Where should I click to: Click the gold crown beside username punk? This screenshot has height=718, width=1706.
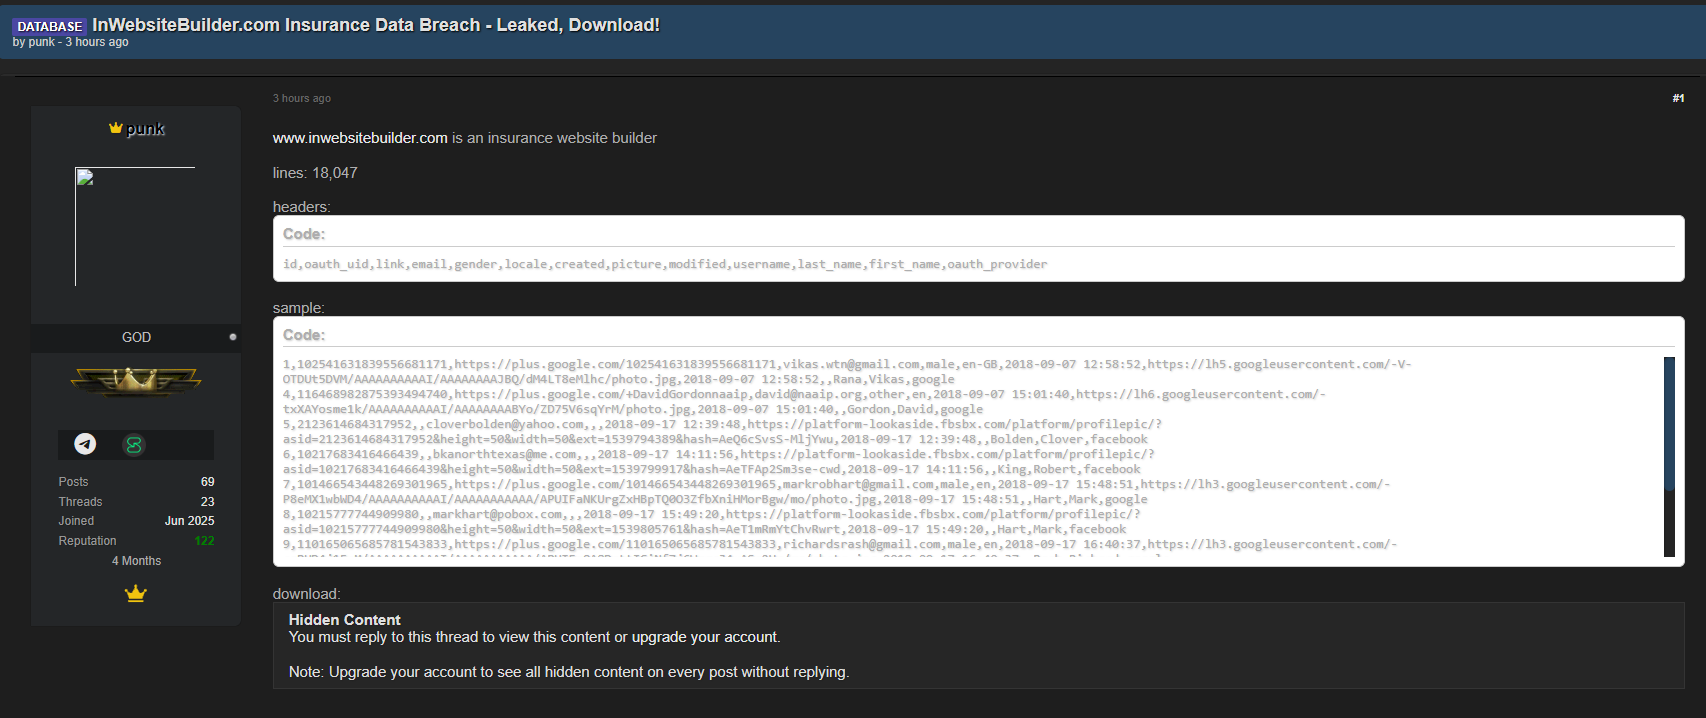pos(116,128)
